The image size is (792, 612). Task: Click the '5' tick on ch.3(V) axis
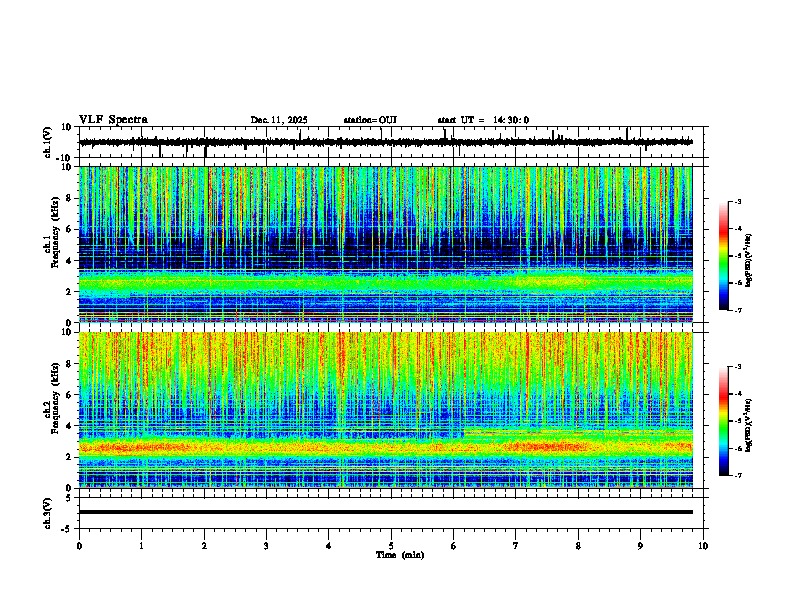point(69,498)
